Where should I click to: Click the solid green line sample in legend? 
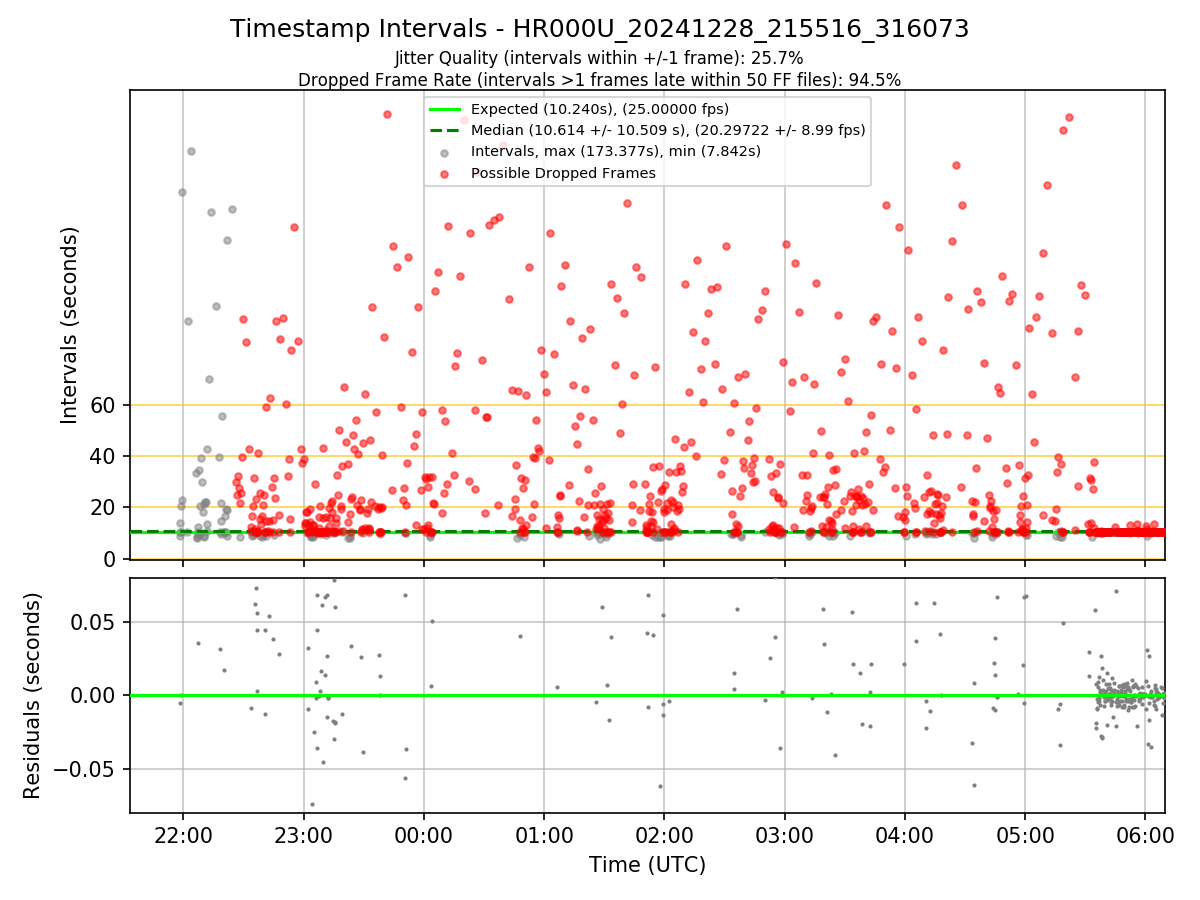point(446,109)
